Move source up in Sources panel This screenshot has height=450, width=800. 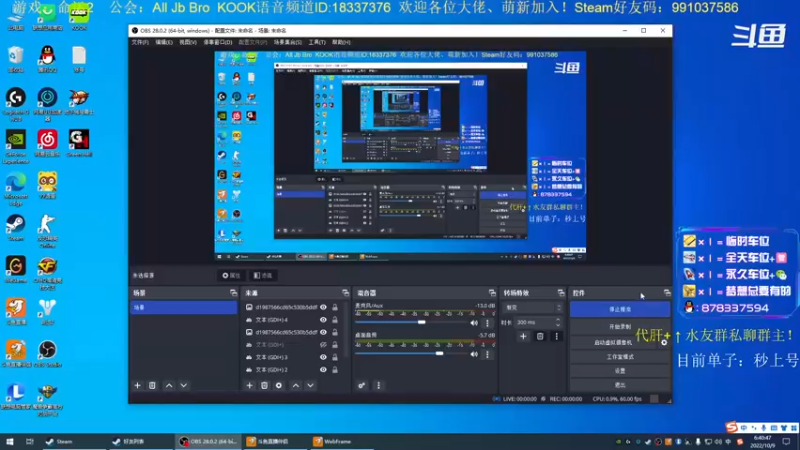295,386
